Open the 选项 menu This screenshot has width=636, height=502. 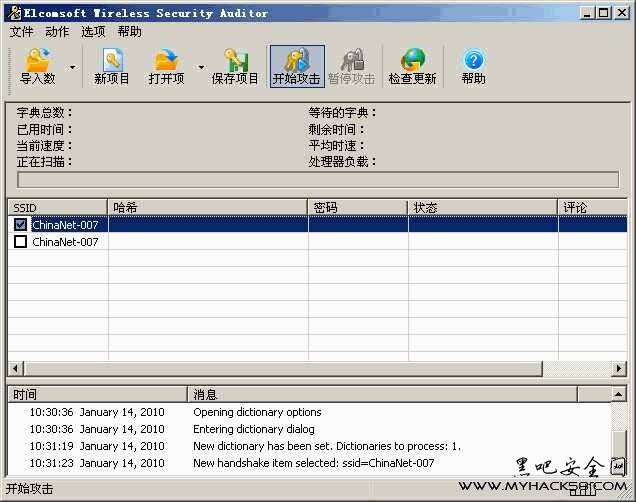coord(93,31)
